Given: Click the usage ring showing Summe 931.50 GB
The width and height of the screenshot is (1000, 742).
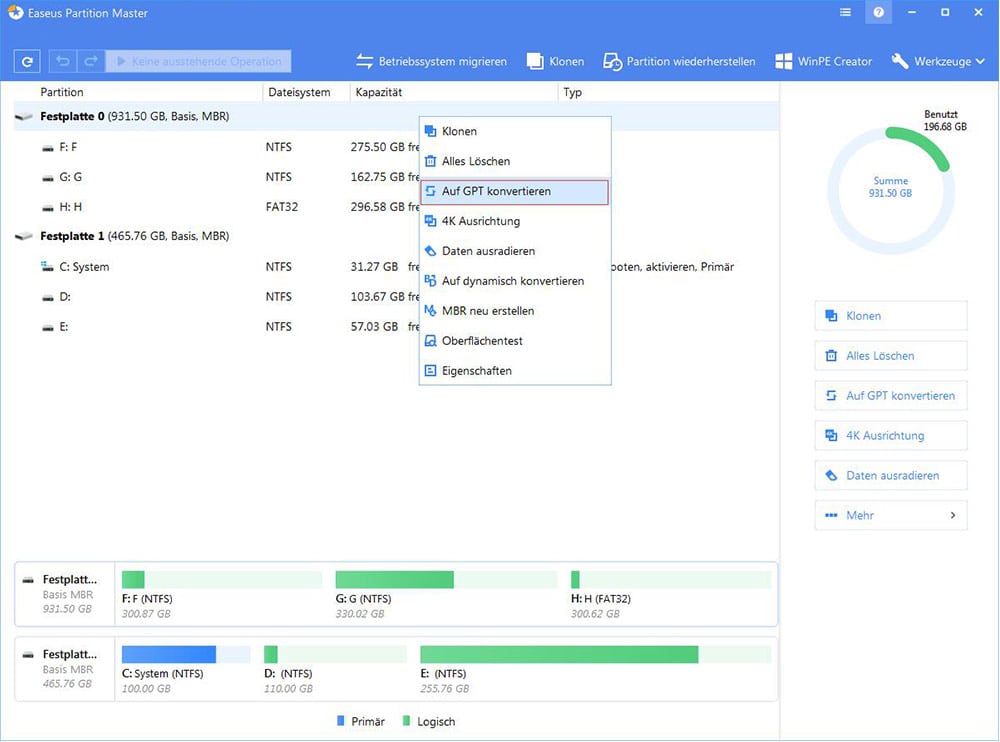Looking at the screenshot, I should [x=890, y=190].
